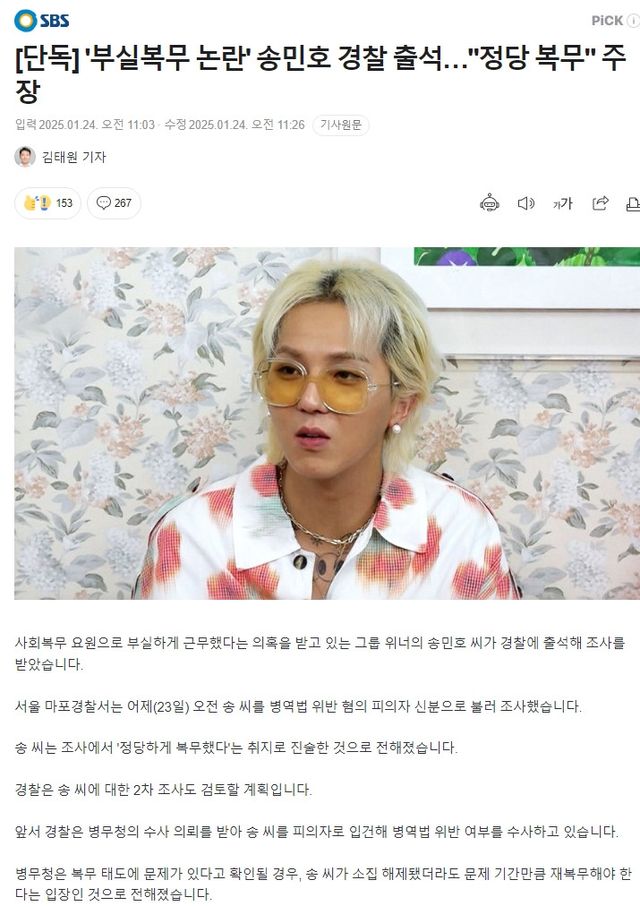
Task: Click the sentence mentioning 서울 마포경찰서
Action: pyautogui.click(x=298, y=706)
